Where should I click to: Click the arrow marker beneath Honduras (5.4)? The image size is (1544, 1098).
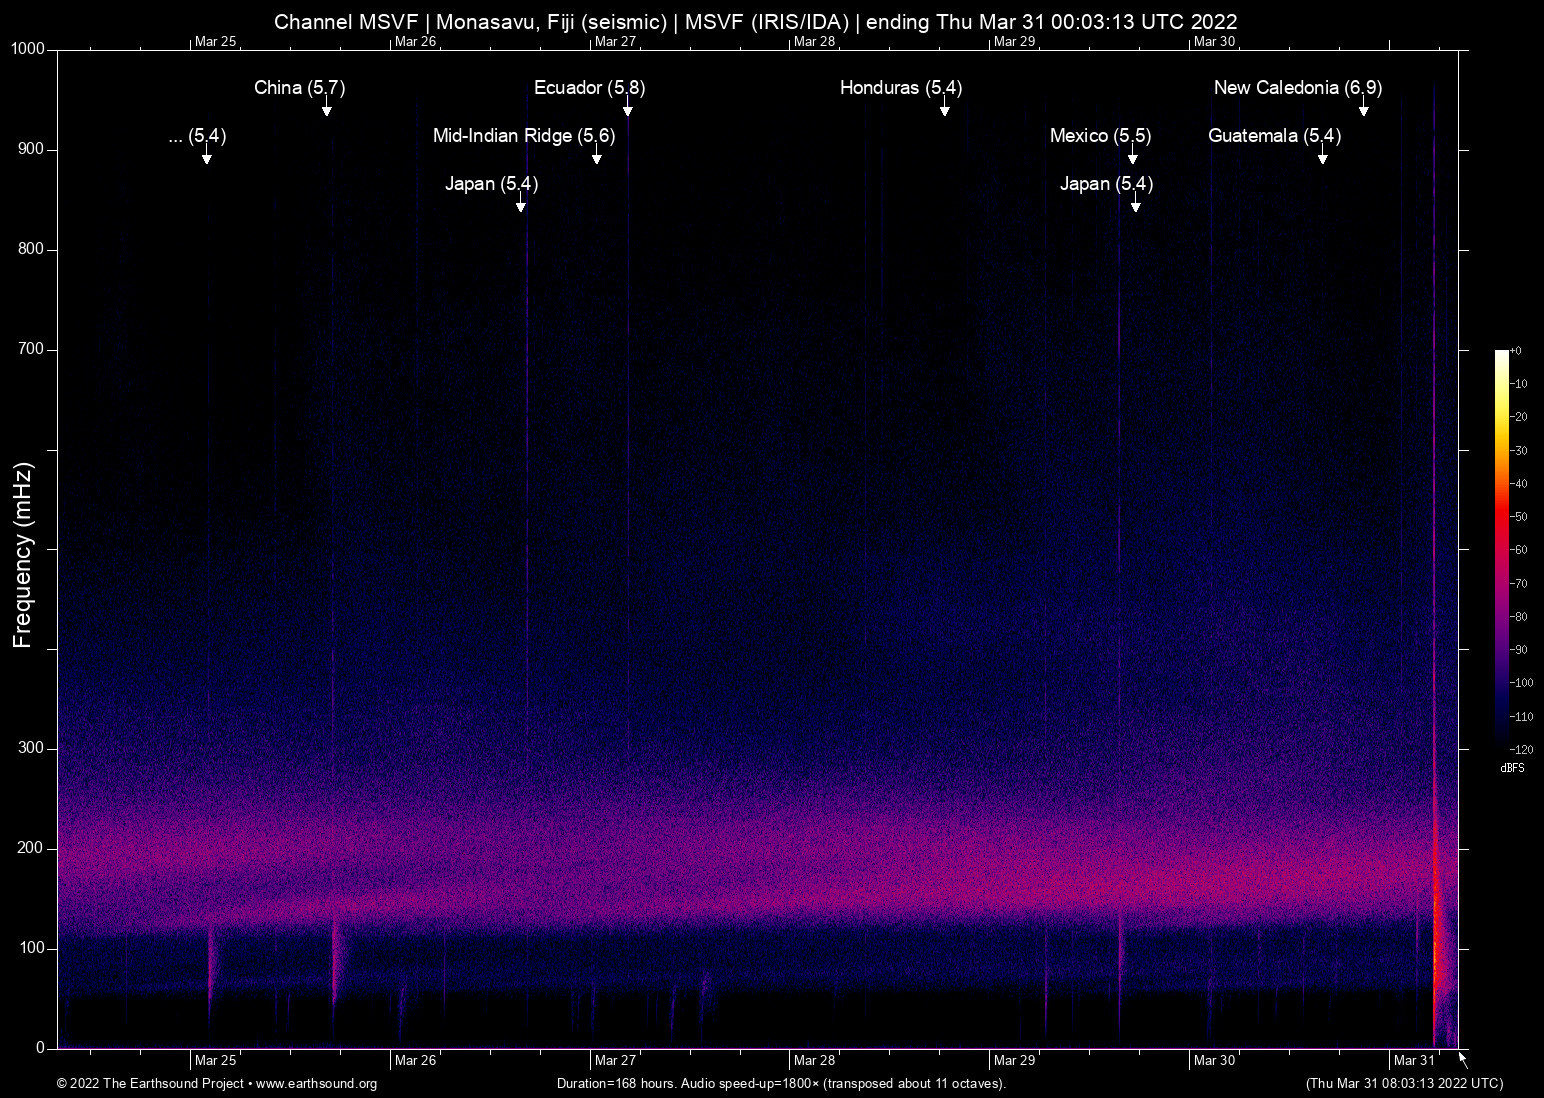coord(944,107)
